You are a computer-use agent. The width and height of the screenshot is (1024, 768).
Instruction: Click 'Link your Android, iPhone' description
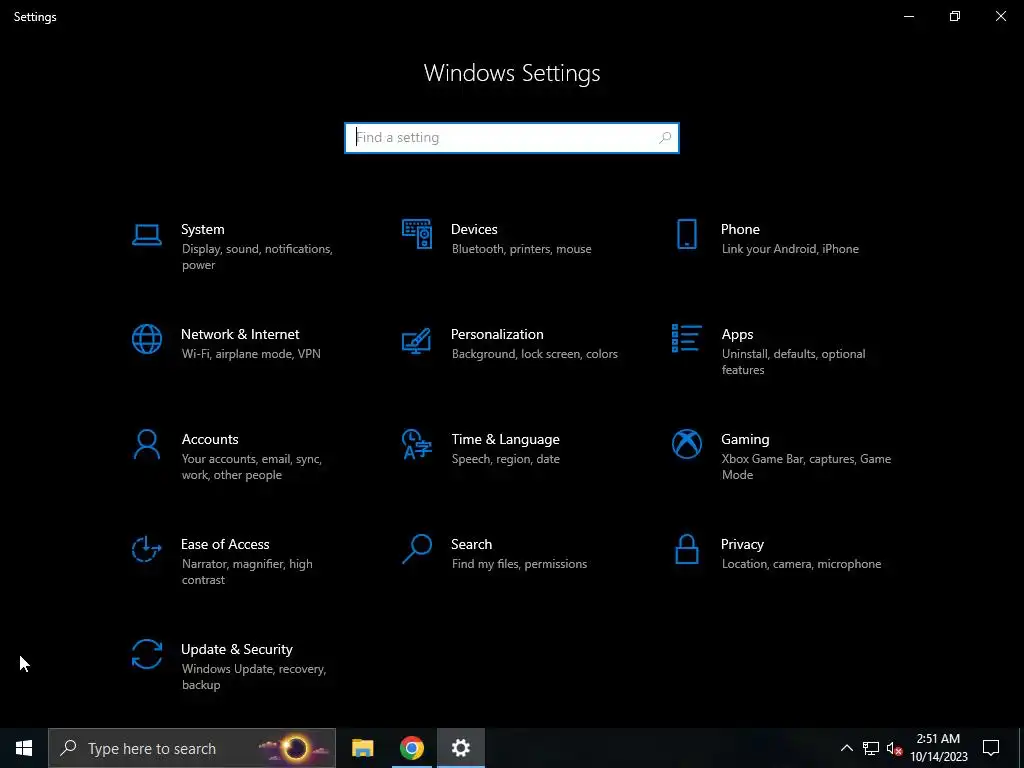click(790, 249)
